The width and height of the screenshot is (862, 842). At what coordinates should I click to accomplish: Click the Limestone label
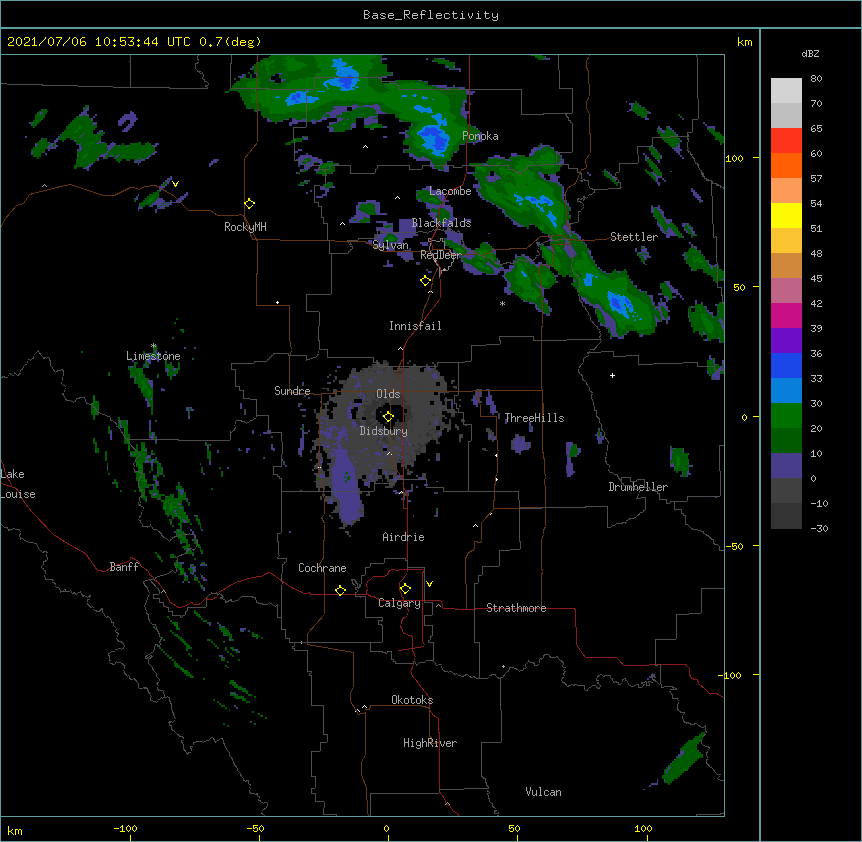[153, 356]
